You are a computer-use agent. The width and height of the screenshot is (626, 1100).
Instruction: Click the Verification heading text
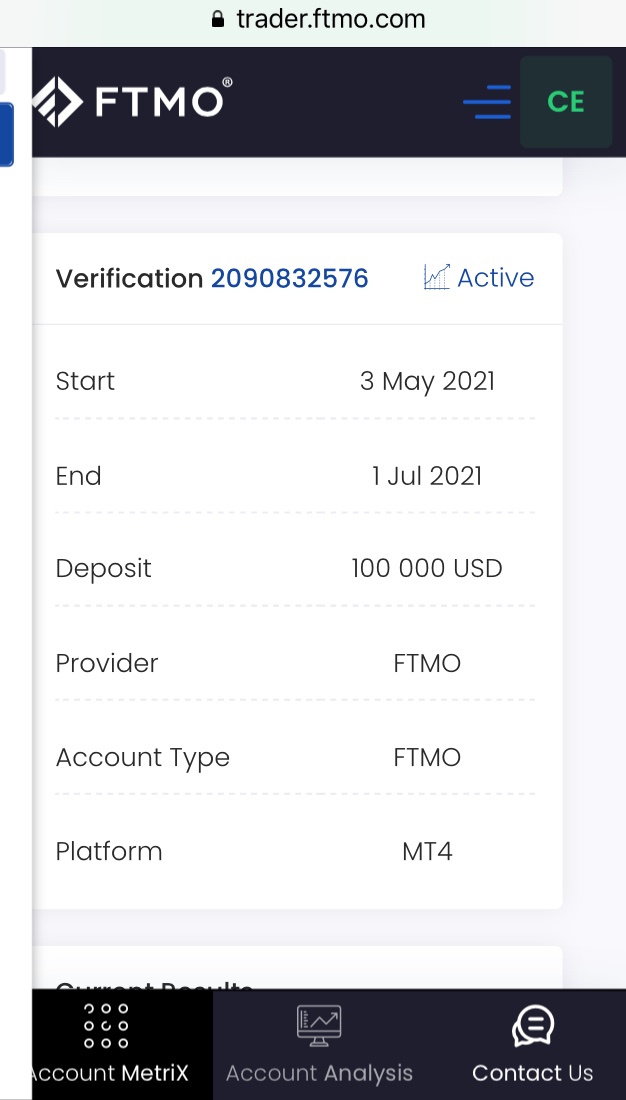point(129,278)
